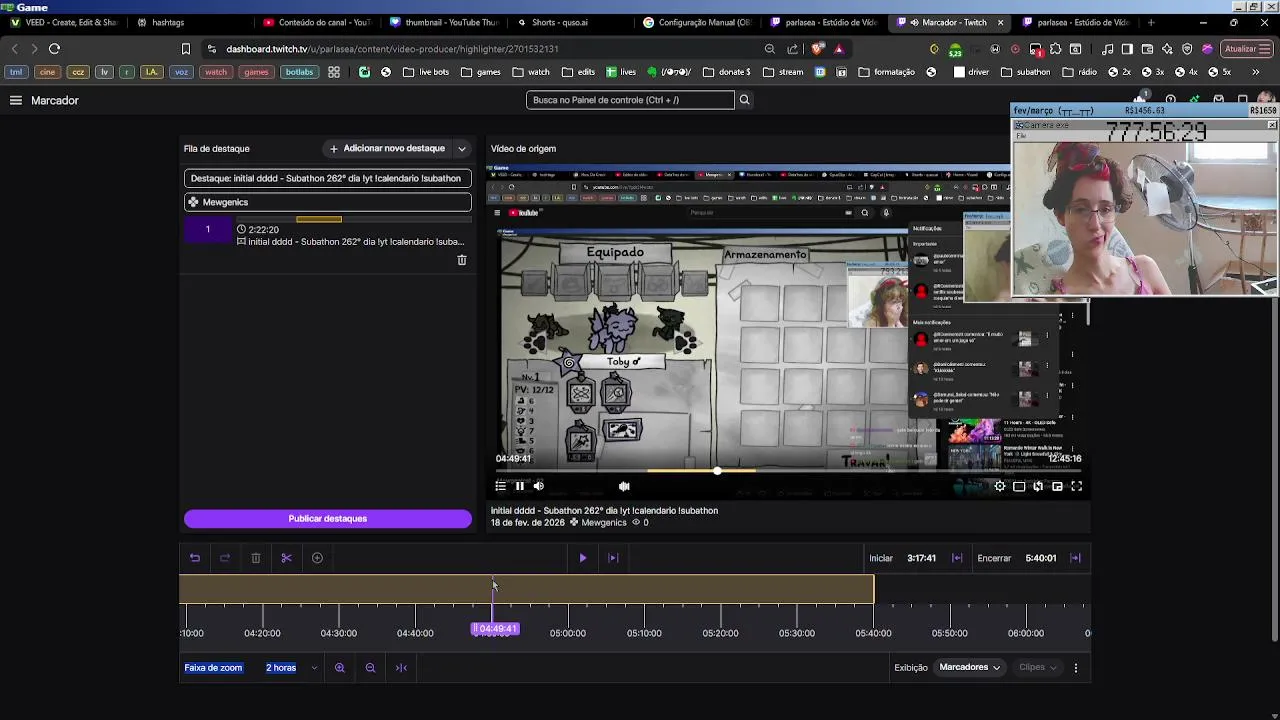Open the Marcador hamburger menu

(x=16, y=100)
